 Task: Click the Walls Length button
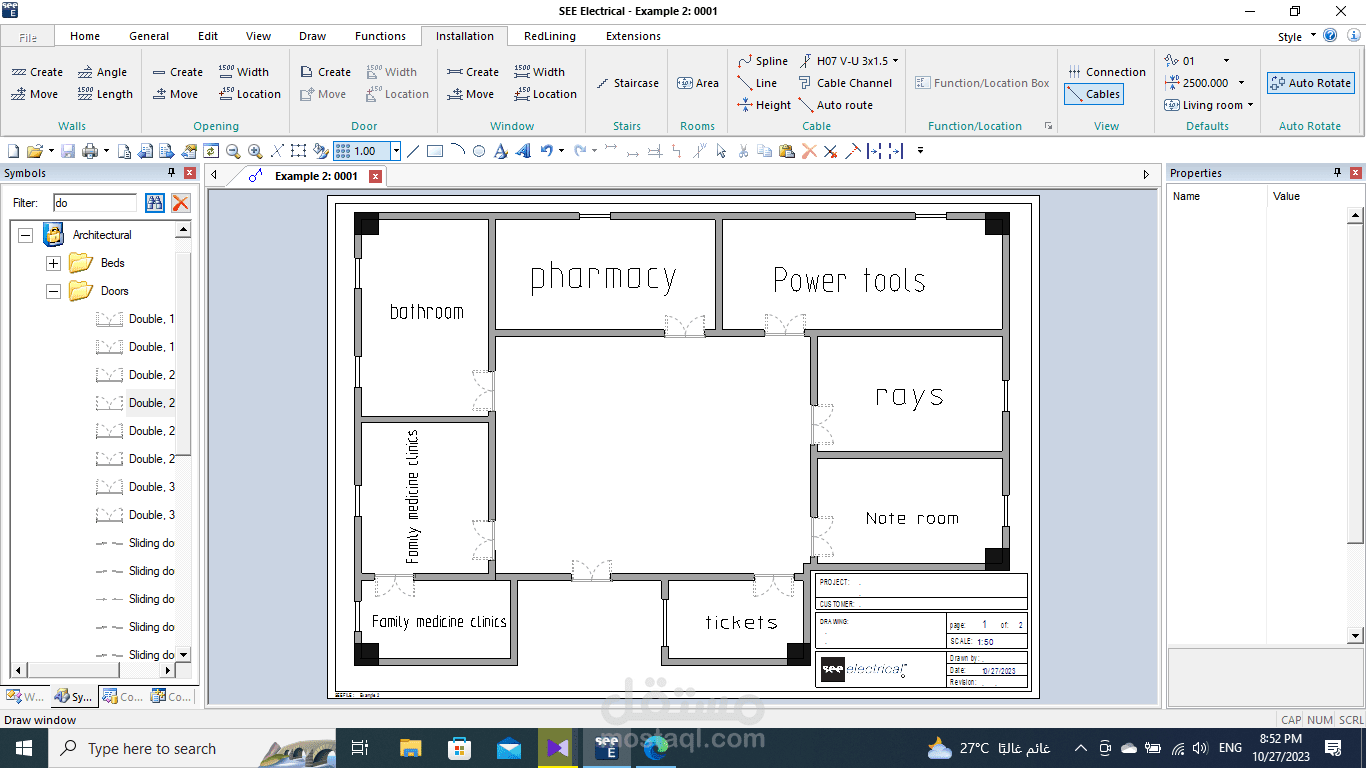105,94
